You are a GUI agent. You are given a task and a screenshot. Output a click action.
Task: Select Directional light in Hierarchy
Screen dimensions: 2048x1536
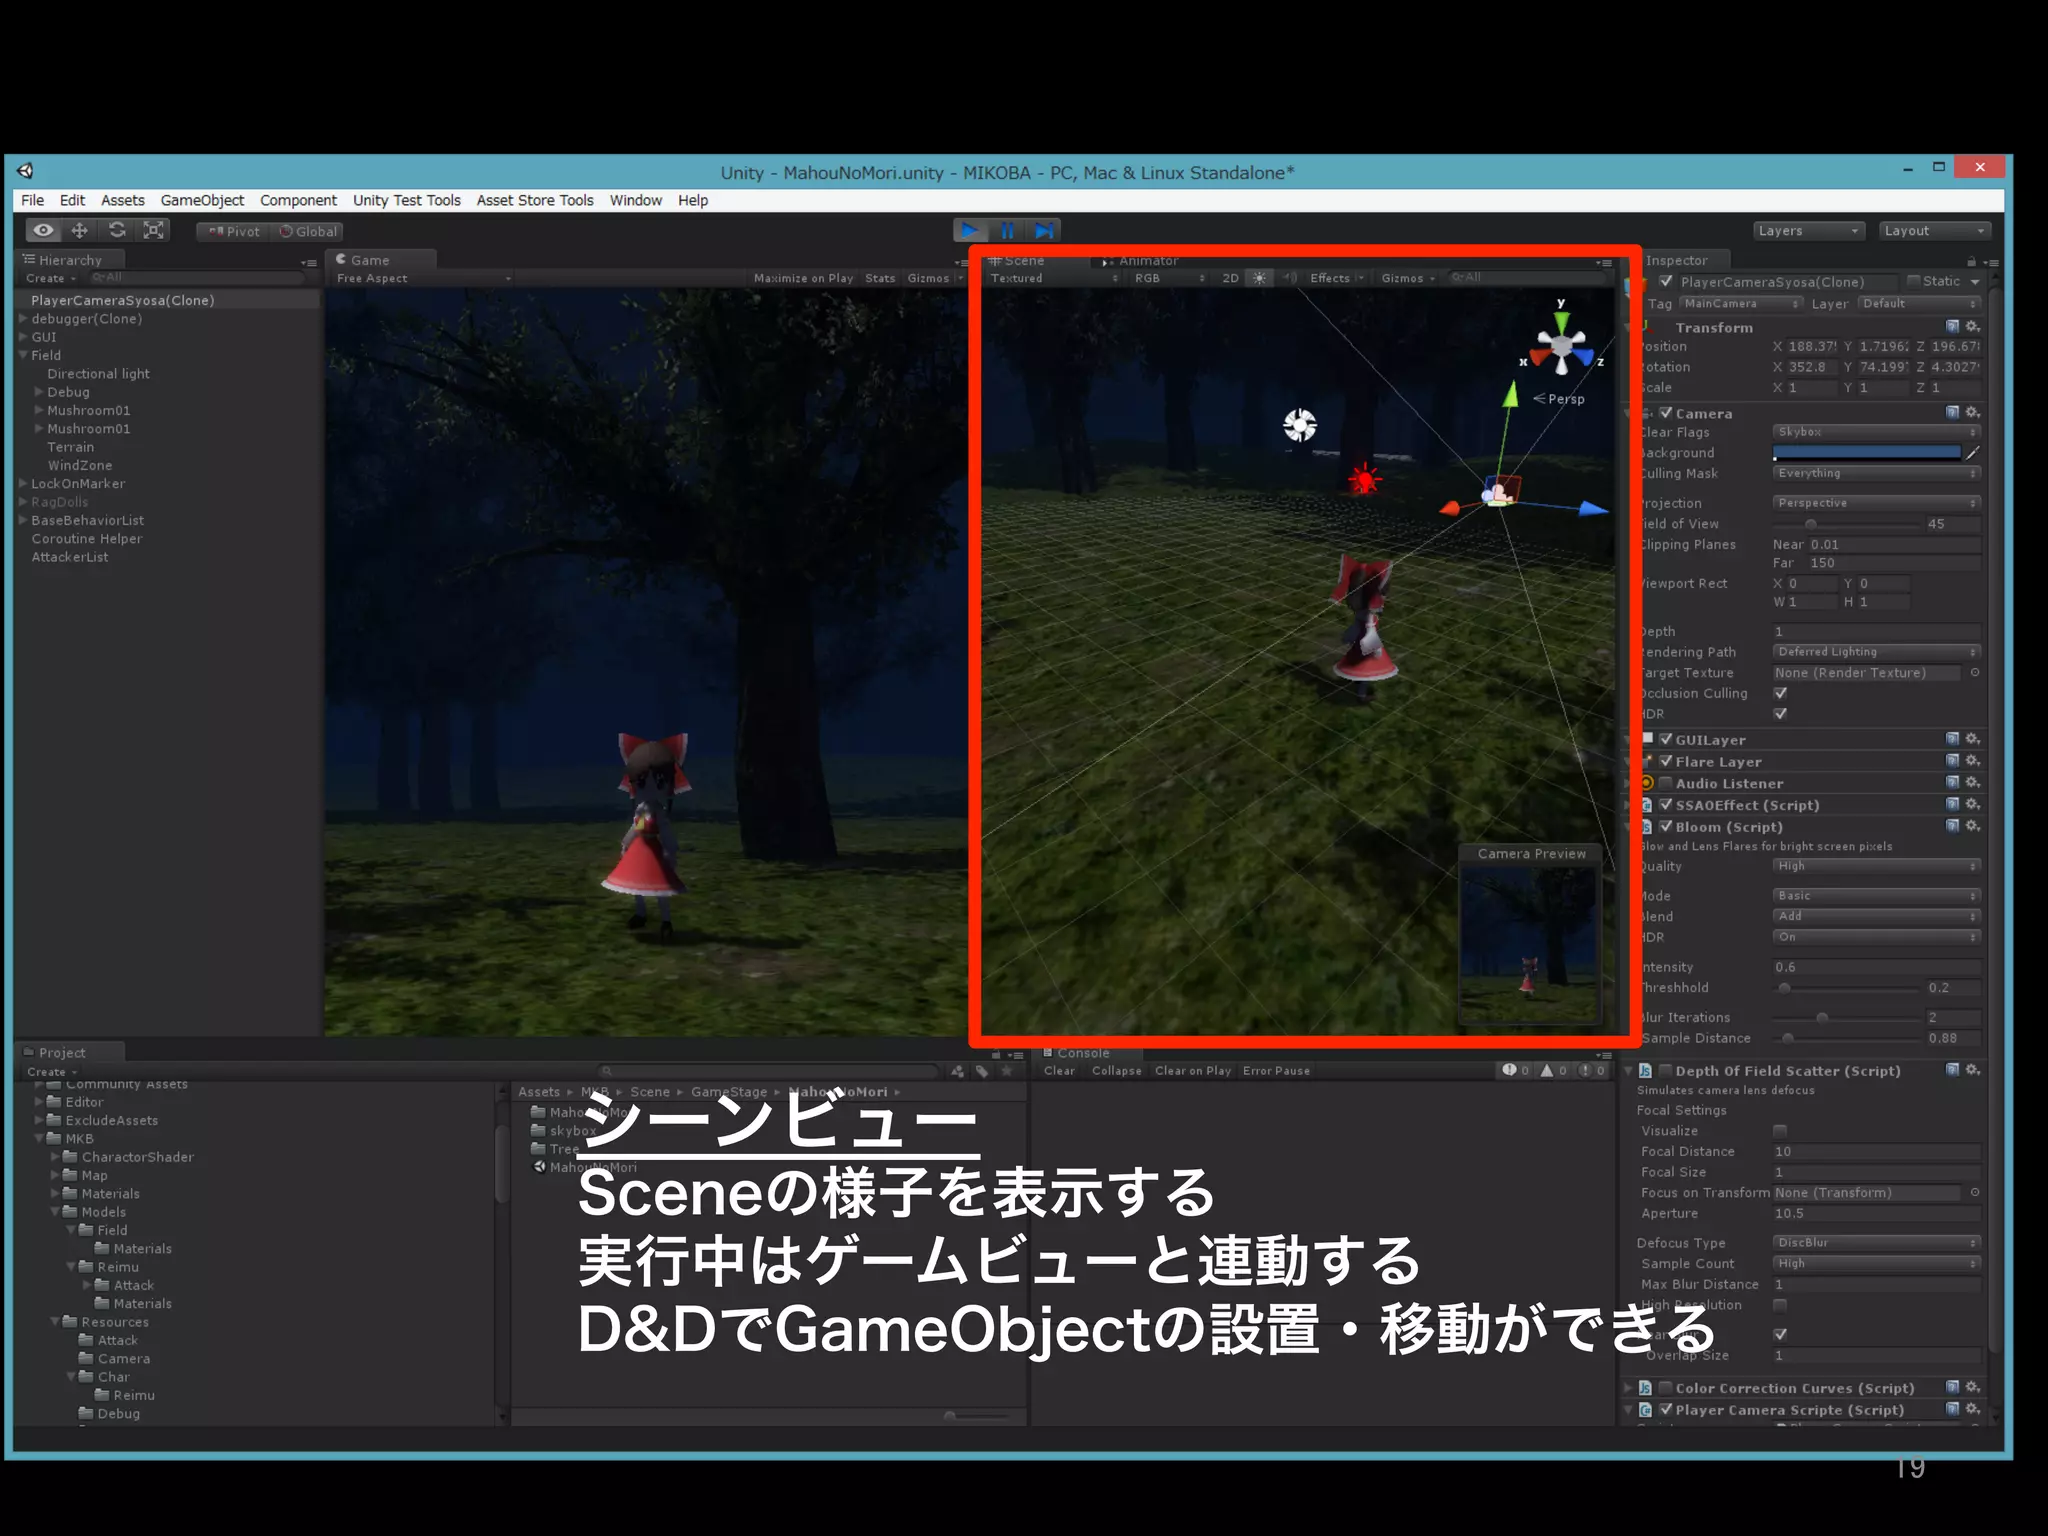pyautogui.click(x=98, y=374)
